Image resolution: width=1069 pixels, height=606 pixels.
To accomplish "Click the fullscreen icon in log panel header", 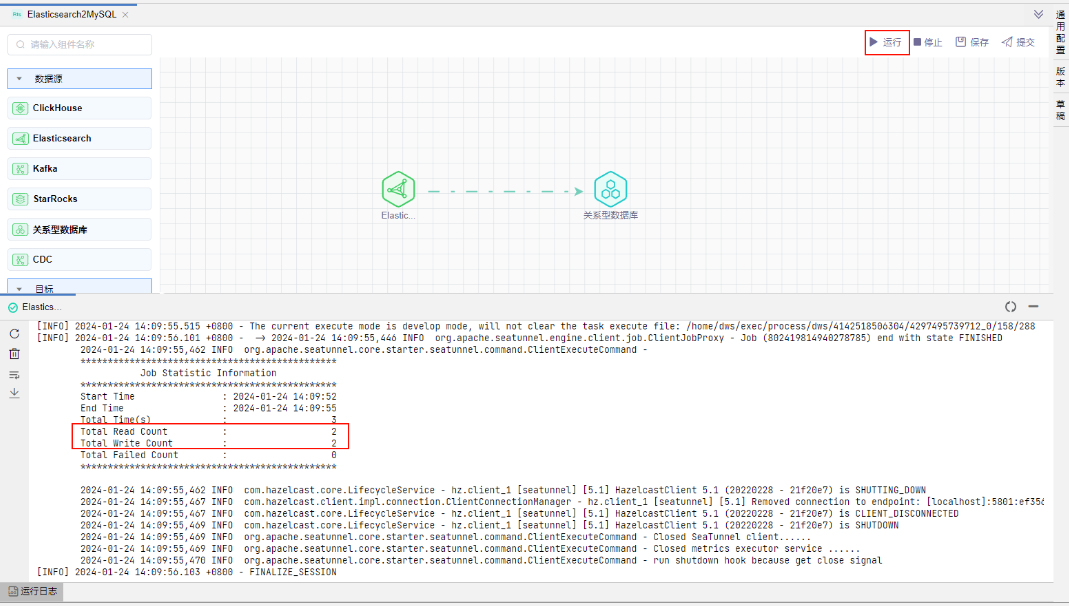I will [1010, 307].
